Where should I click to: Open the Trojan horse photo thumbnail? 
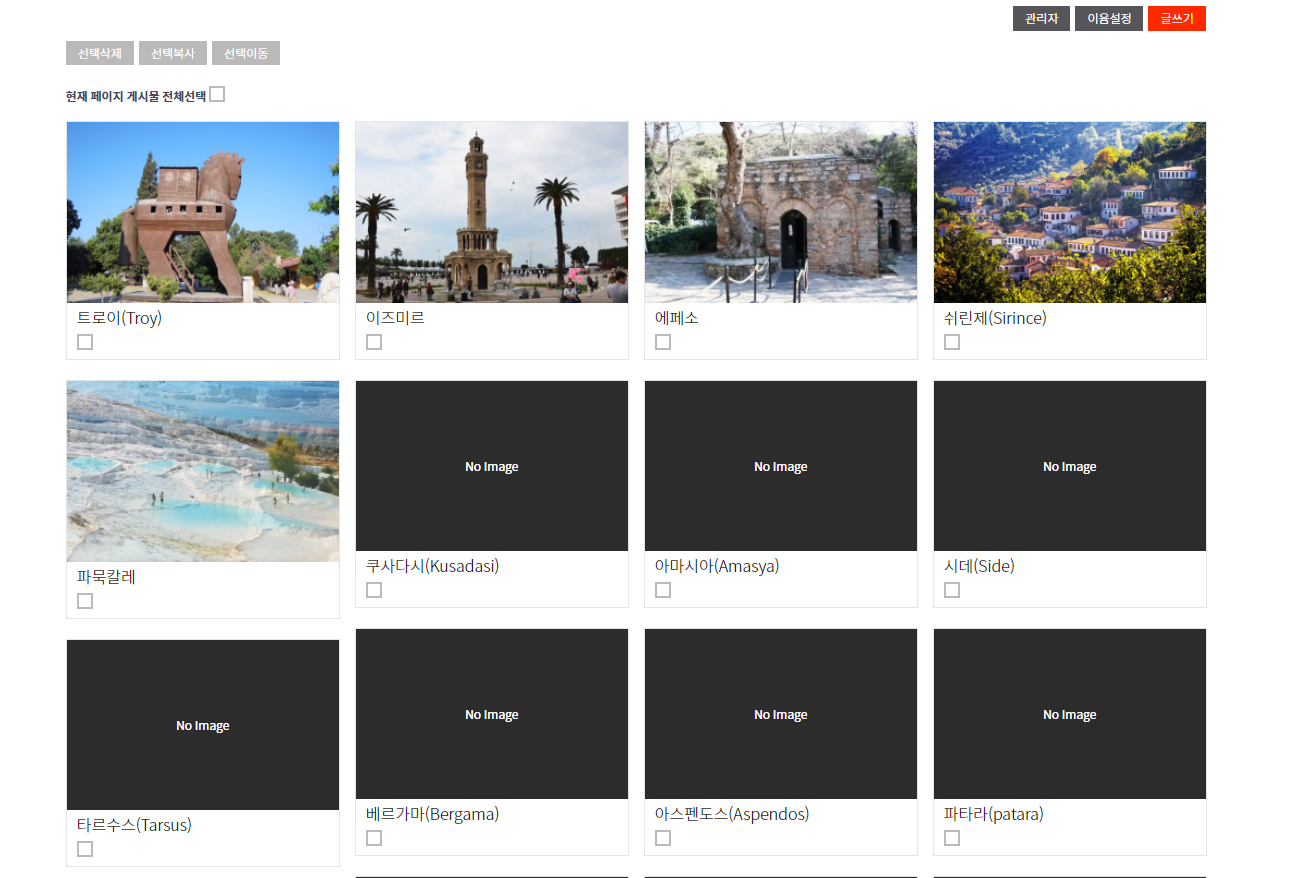203,212
